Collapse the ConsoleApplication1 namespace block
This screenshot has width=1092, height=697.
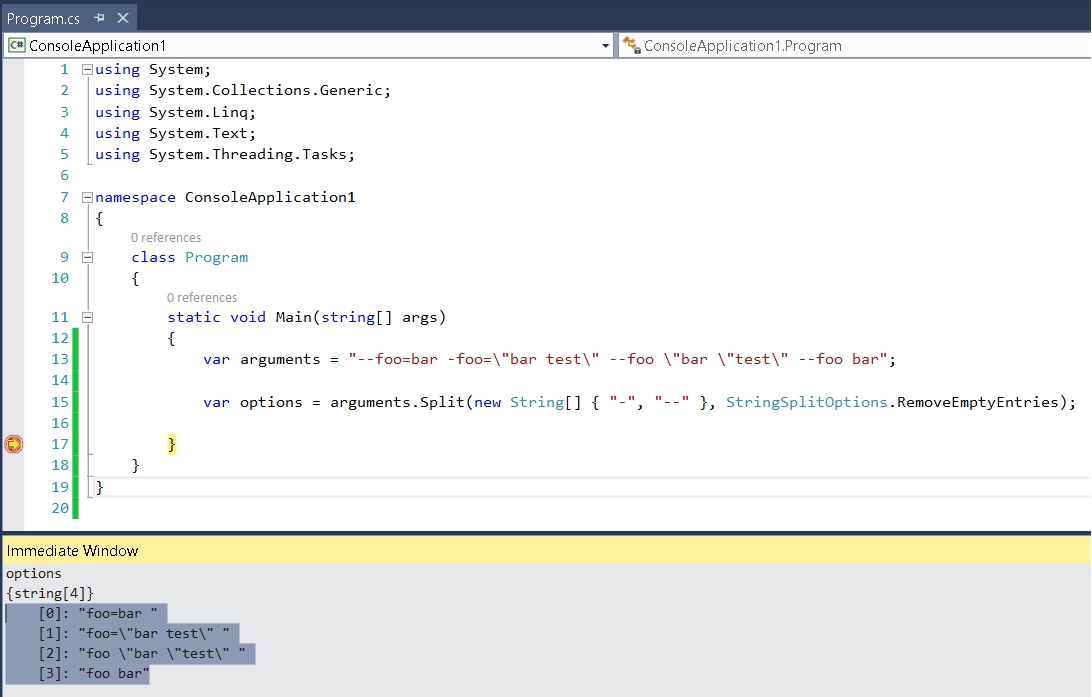(87, 197)
